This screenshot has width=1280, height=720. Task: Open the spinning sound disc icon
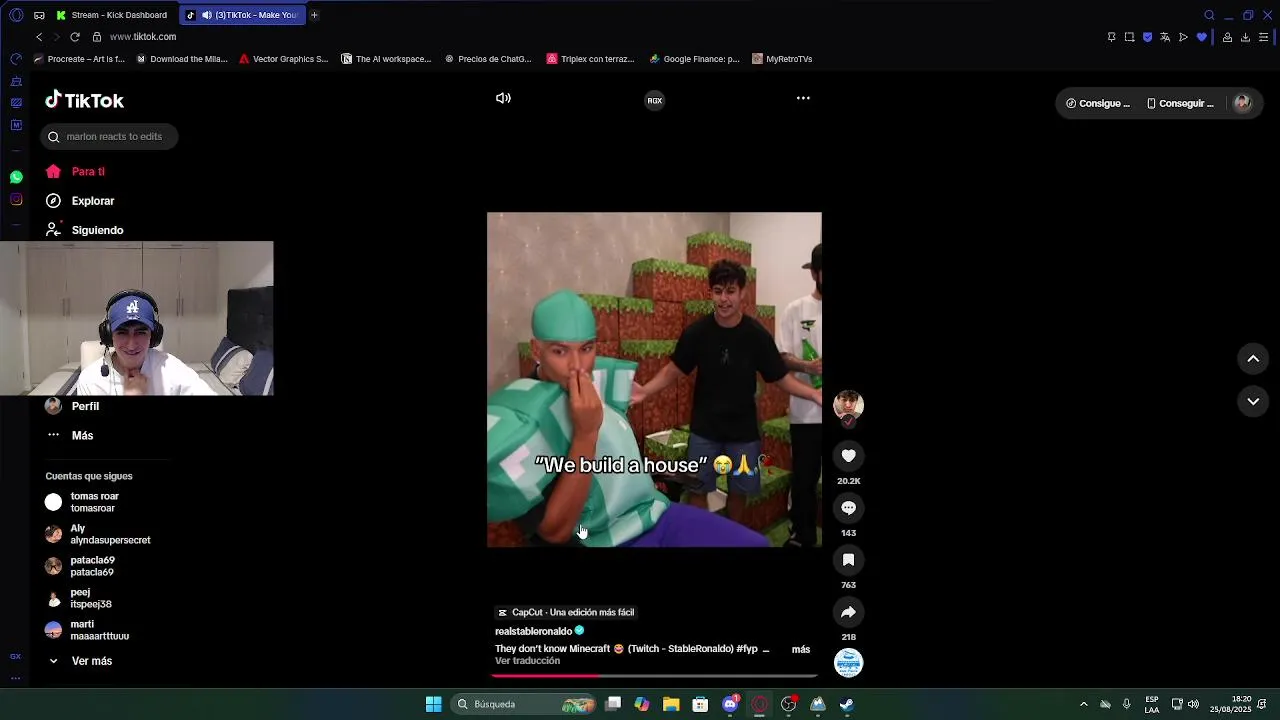(x=848, y=663)
